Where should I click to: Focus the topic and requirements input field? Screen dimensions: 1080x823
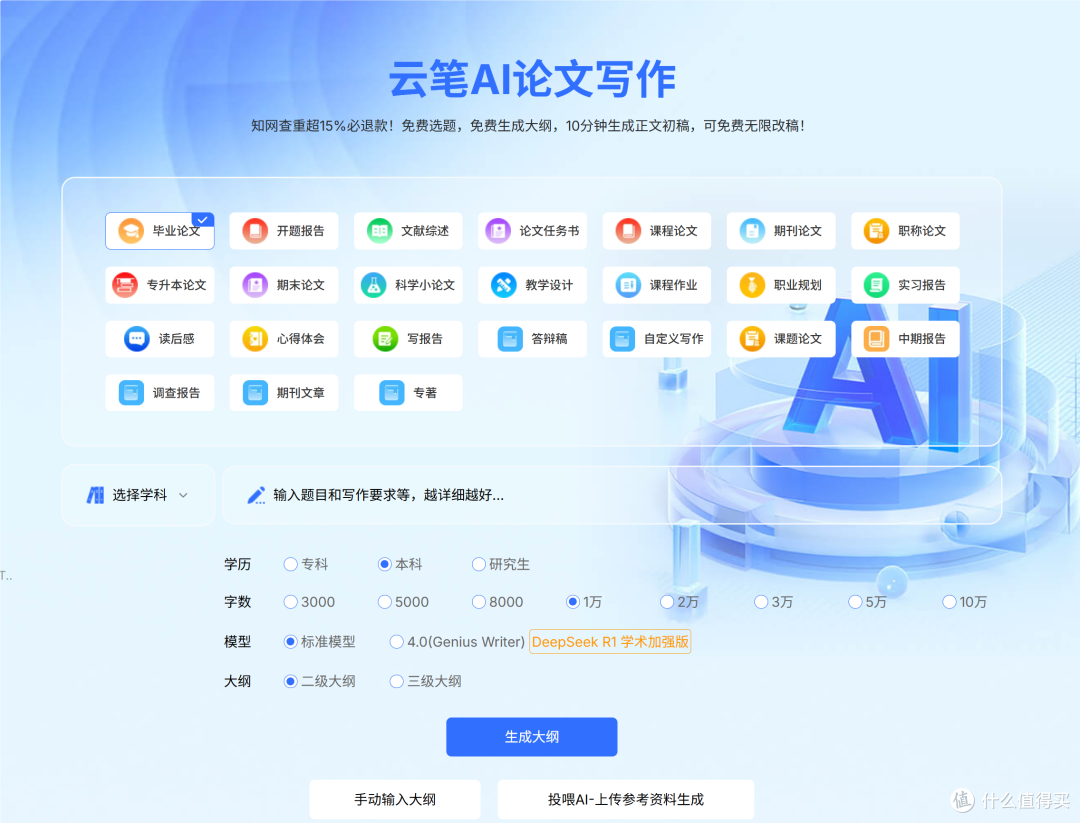612,495
